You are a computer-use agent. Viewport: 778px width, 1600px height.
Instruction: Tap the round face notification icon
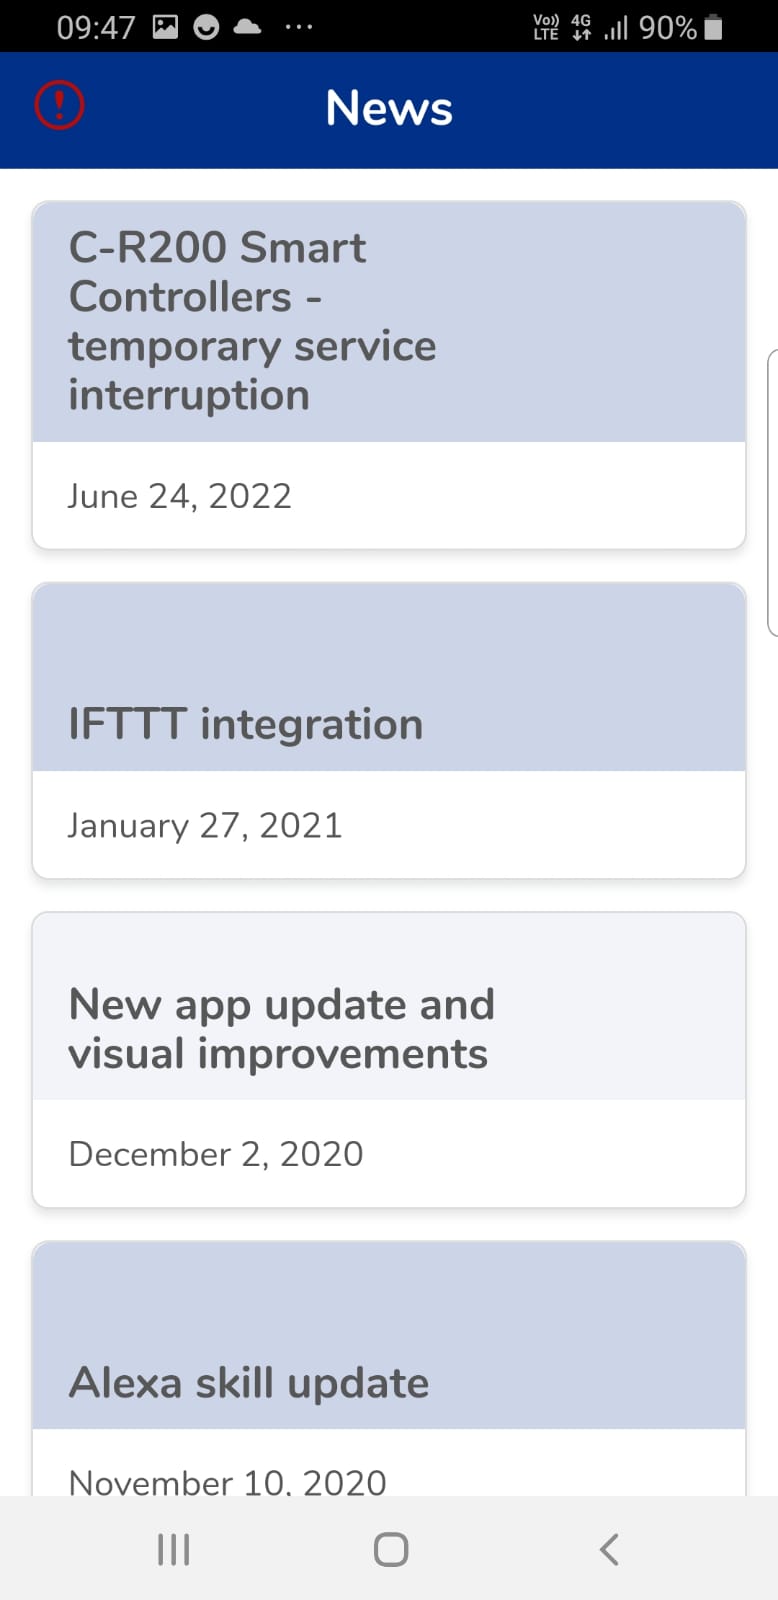(206, 27)
